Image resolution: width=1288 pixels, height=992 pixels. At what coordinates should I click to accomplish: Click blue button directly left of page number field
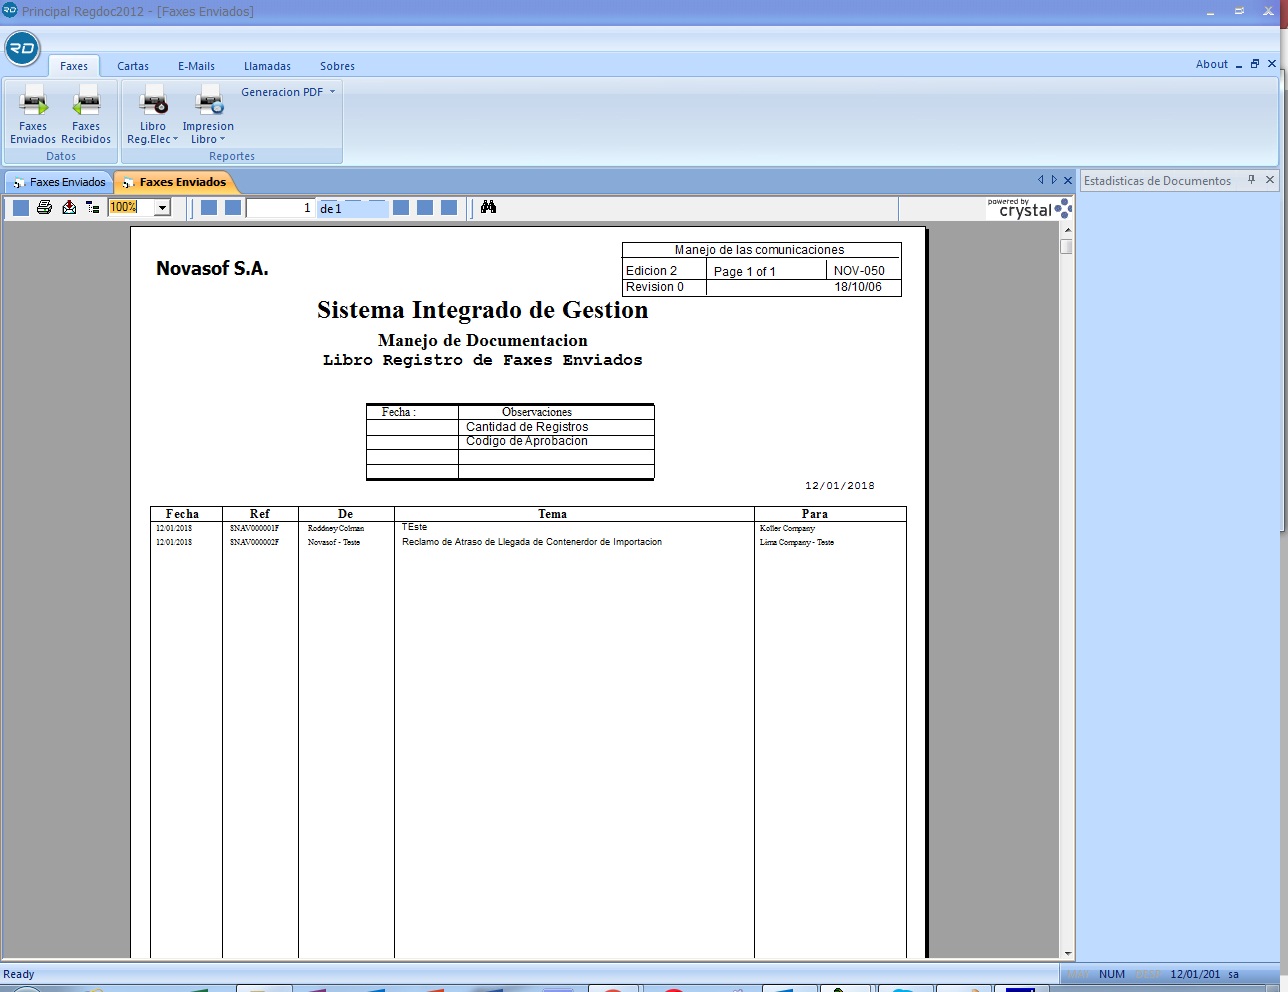[233, 207]
